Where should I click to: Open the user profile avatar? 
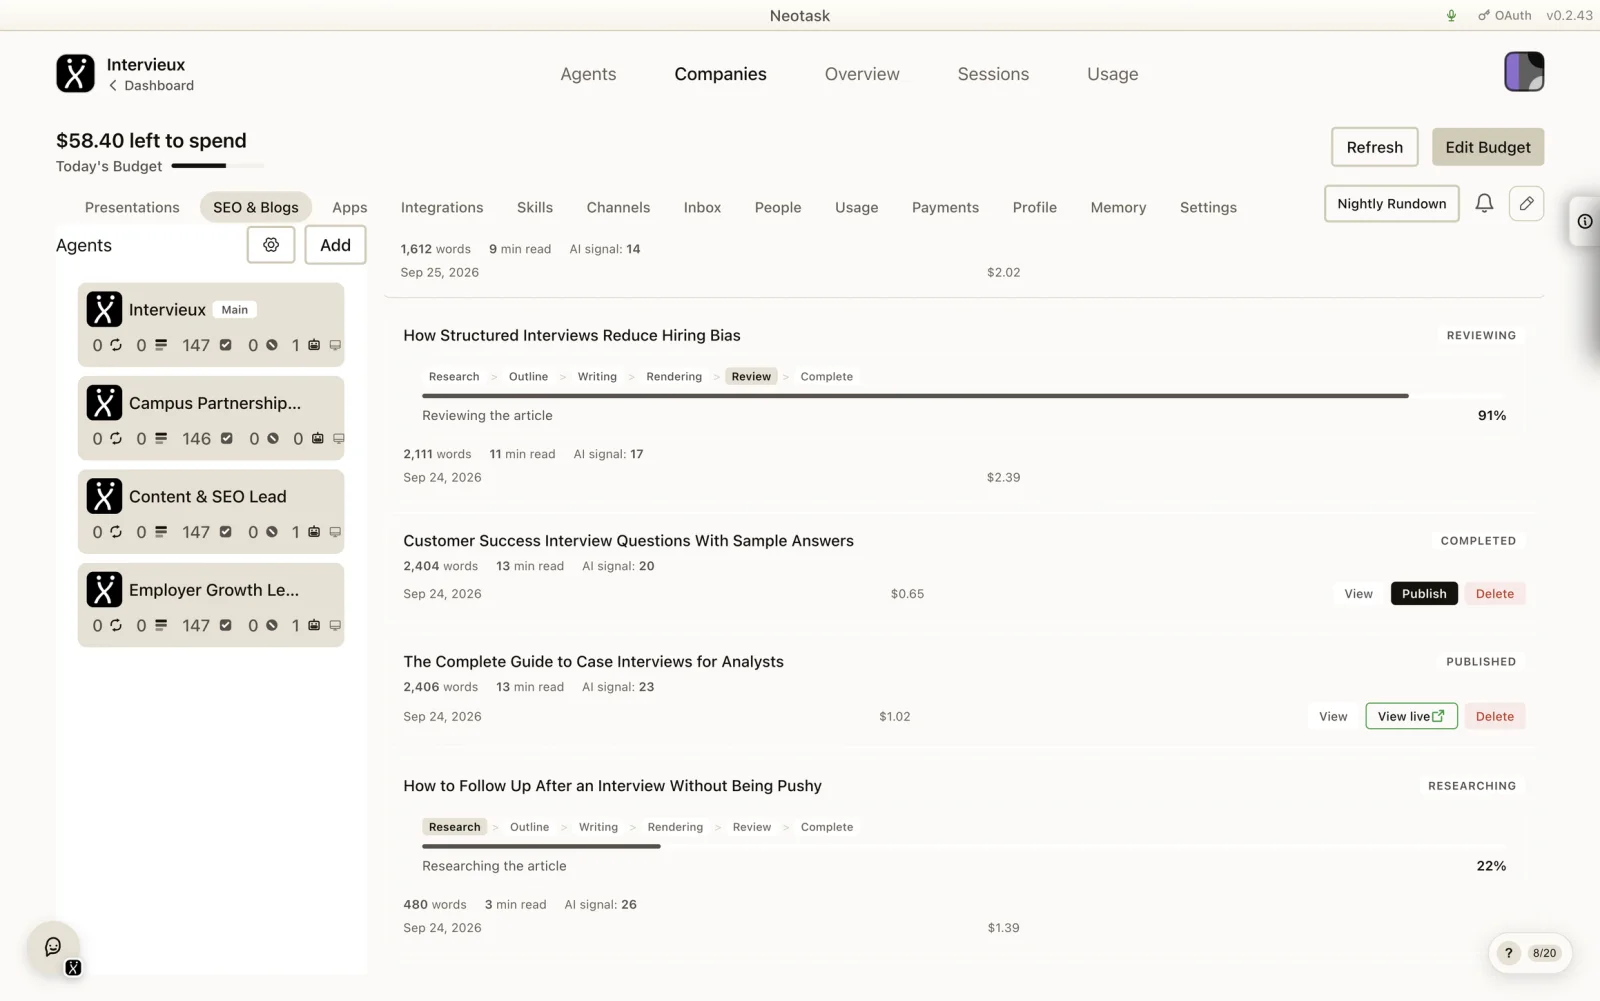1524,72
